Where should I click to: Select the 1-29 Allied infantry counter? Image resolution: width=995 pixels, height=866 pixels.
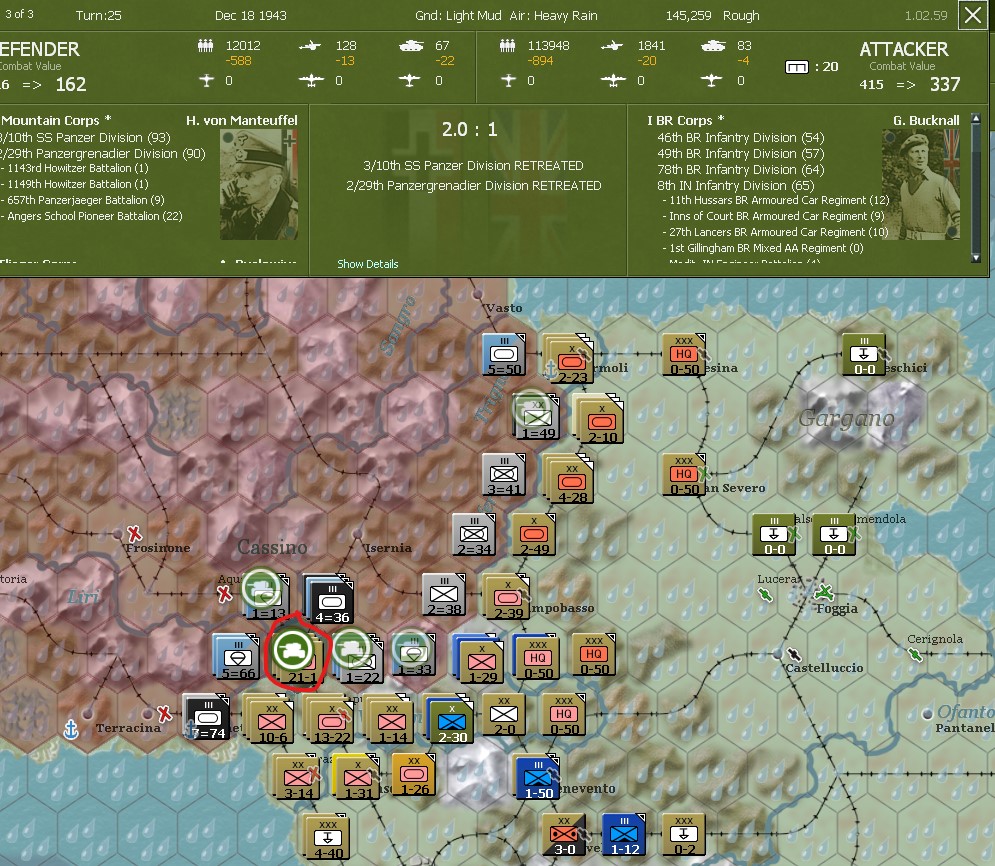[x=479, y=659]
